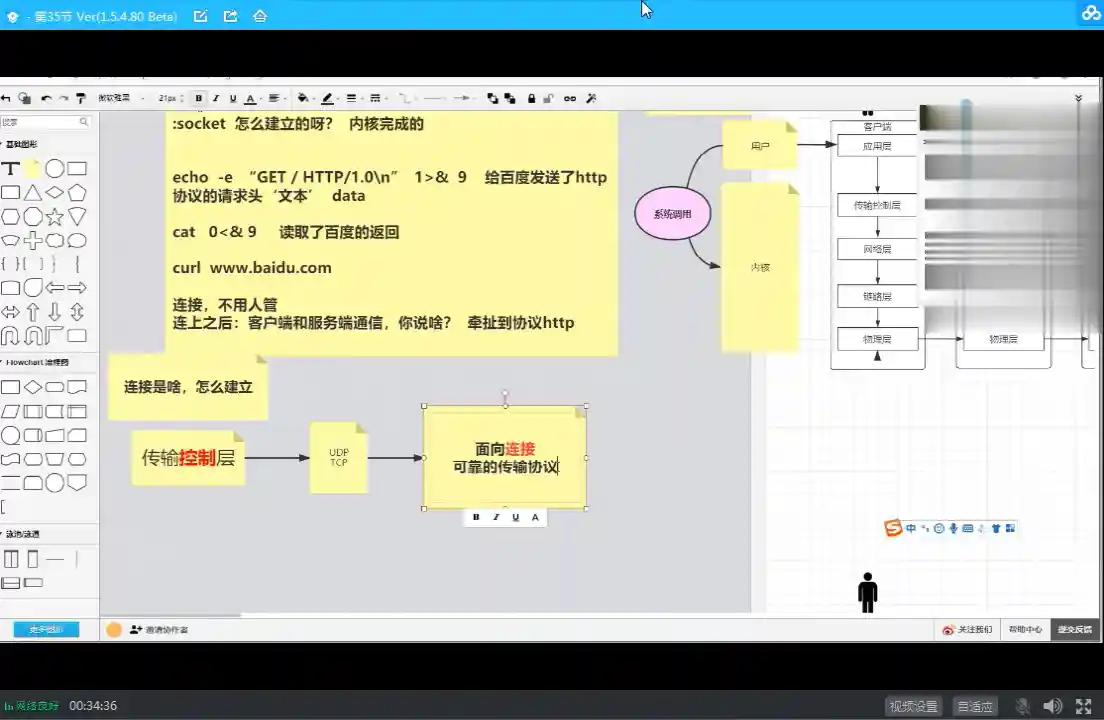Viewport: 1104px width, 720px height.
Task: Choose the circle shape in basic shapes
Action: pos(54,168)
